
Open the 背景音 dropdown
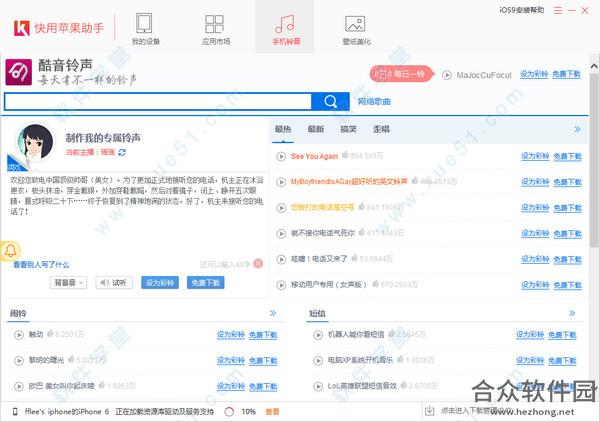(x=68, y=283)
